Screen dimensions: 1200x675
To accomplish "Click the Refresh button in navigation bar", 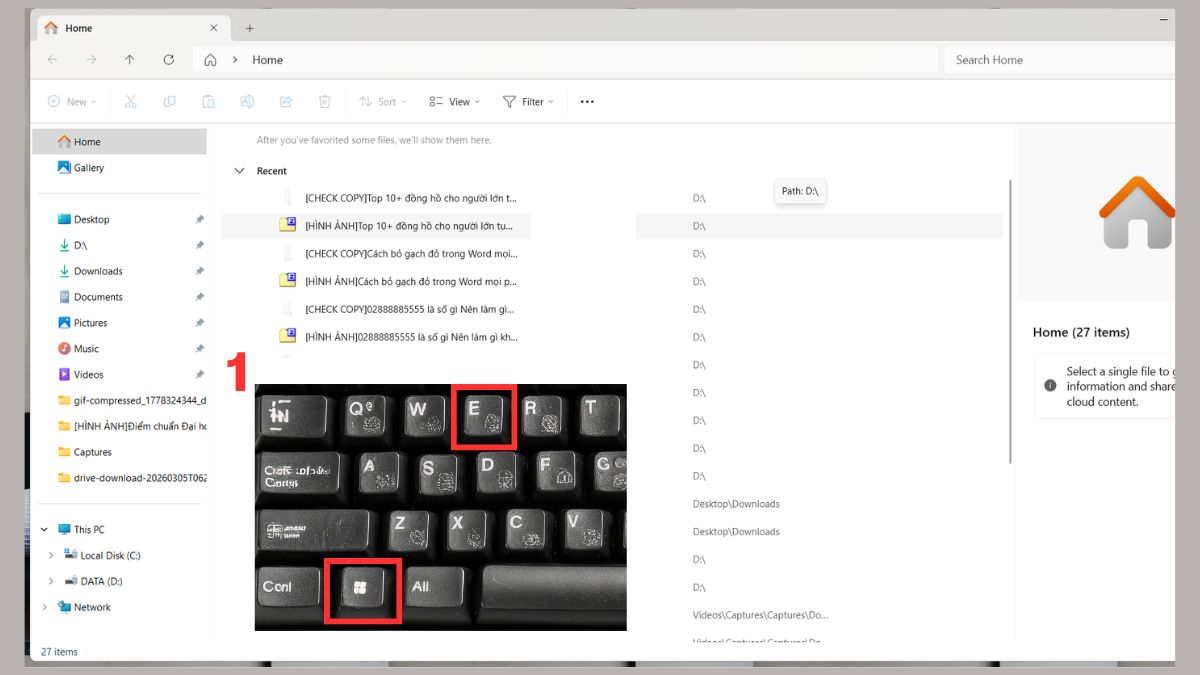I will 168,60.
